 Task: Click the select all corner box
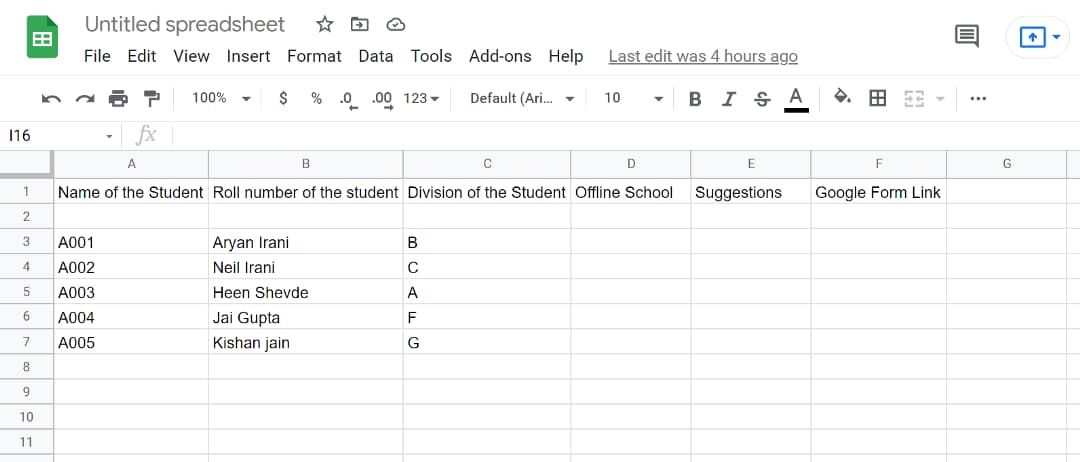26,164
